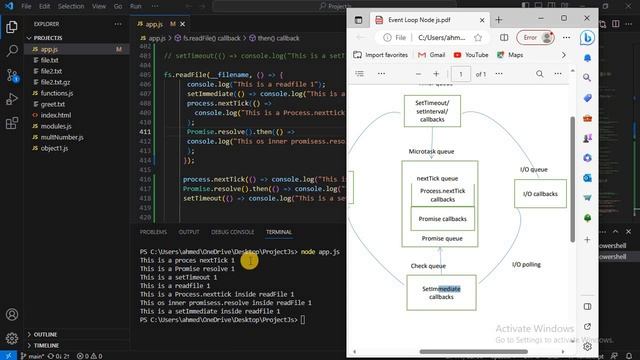The width and height of the screenshot is (640, 360).
Task: Add a new Edge sidebar app
Action: 587,240
